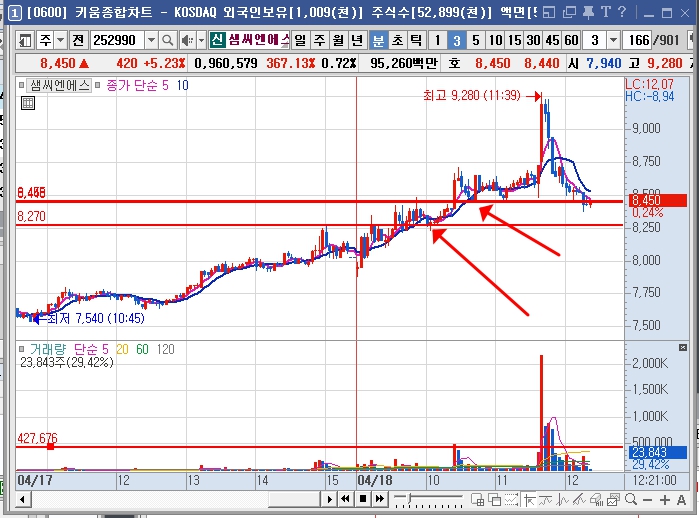Screen dimensions: 699x518
Task: Click the 샘씨엔에스 chart legend label
Action: (59, 85)
